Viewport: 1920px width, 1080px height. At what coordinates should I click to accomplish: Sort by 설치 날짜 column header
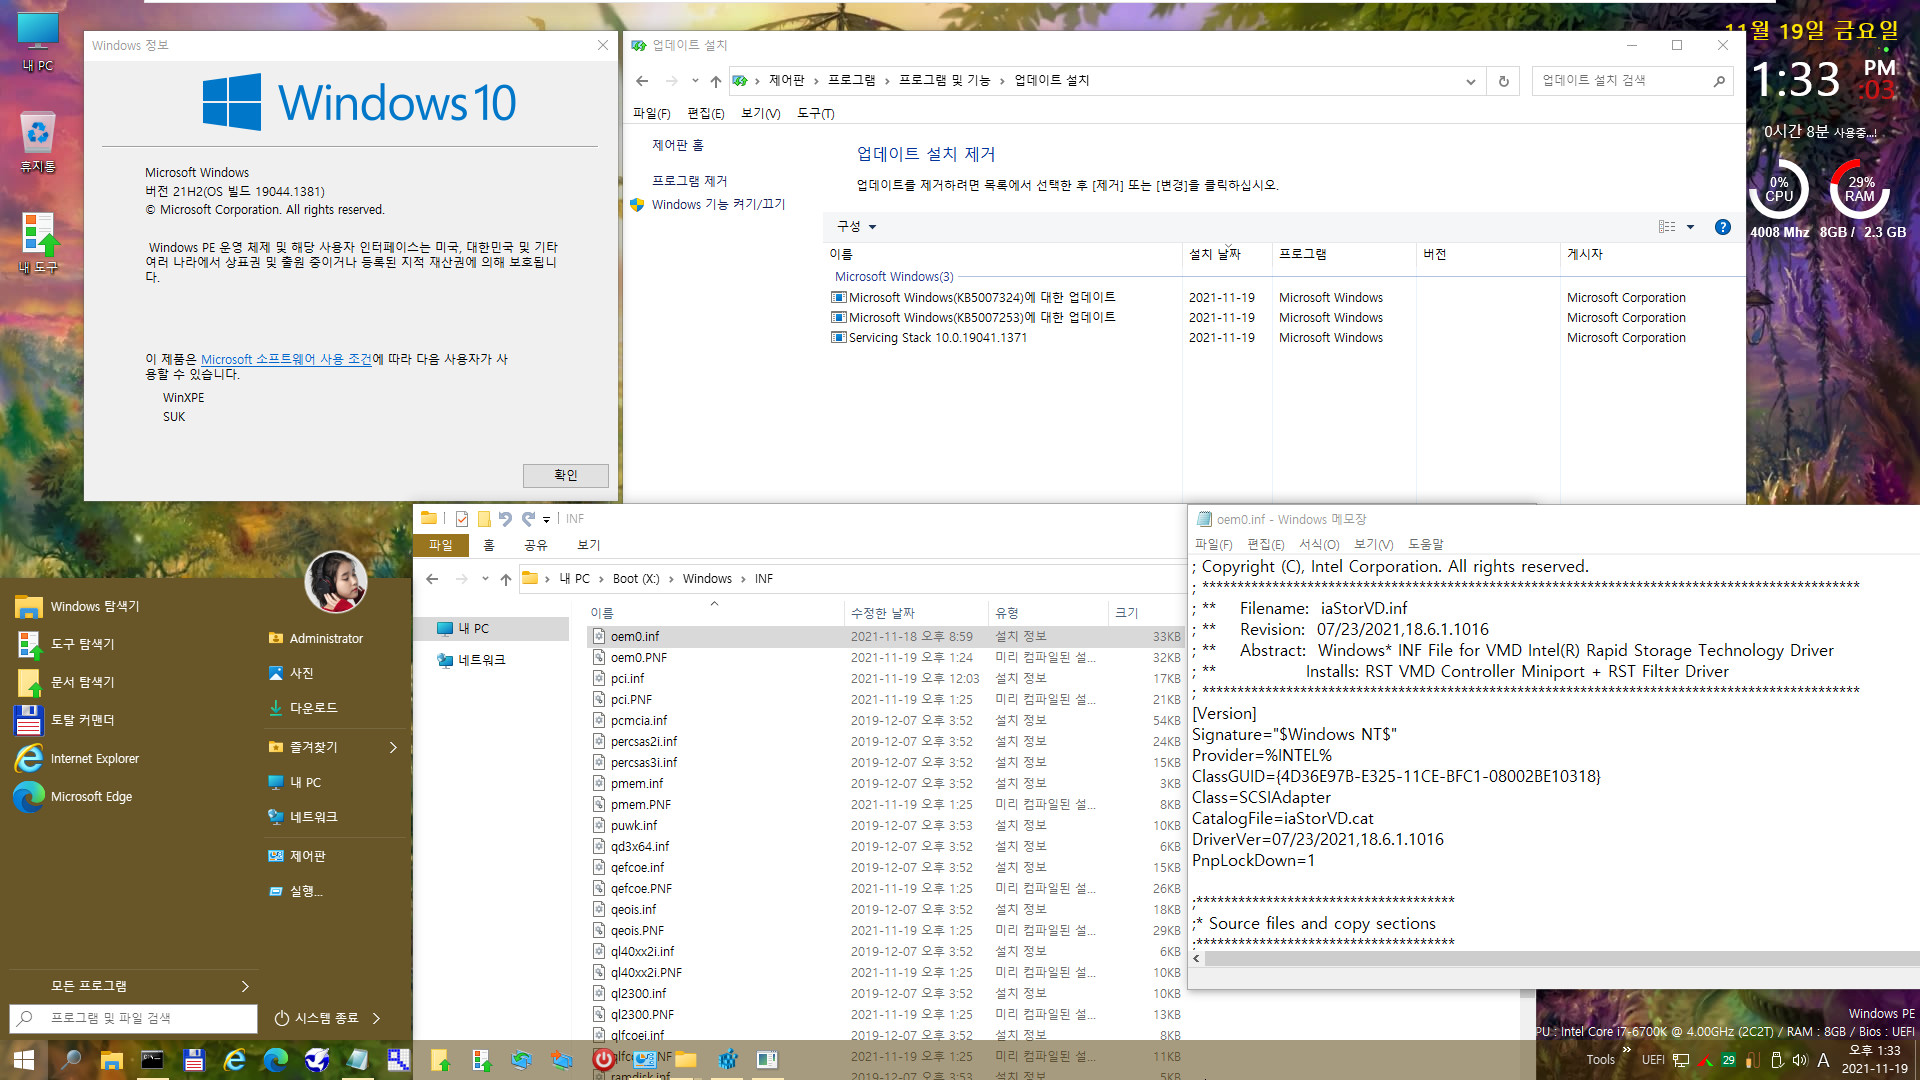tap(1227, 254)
